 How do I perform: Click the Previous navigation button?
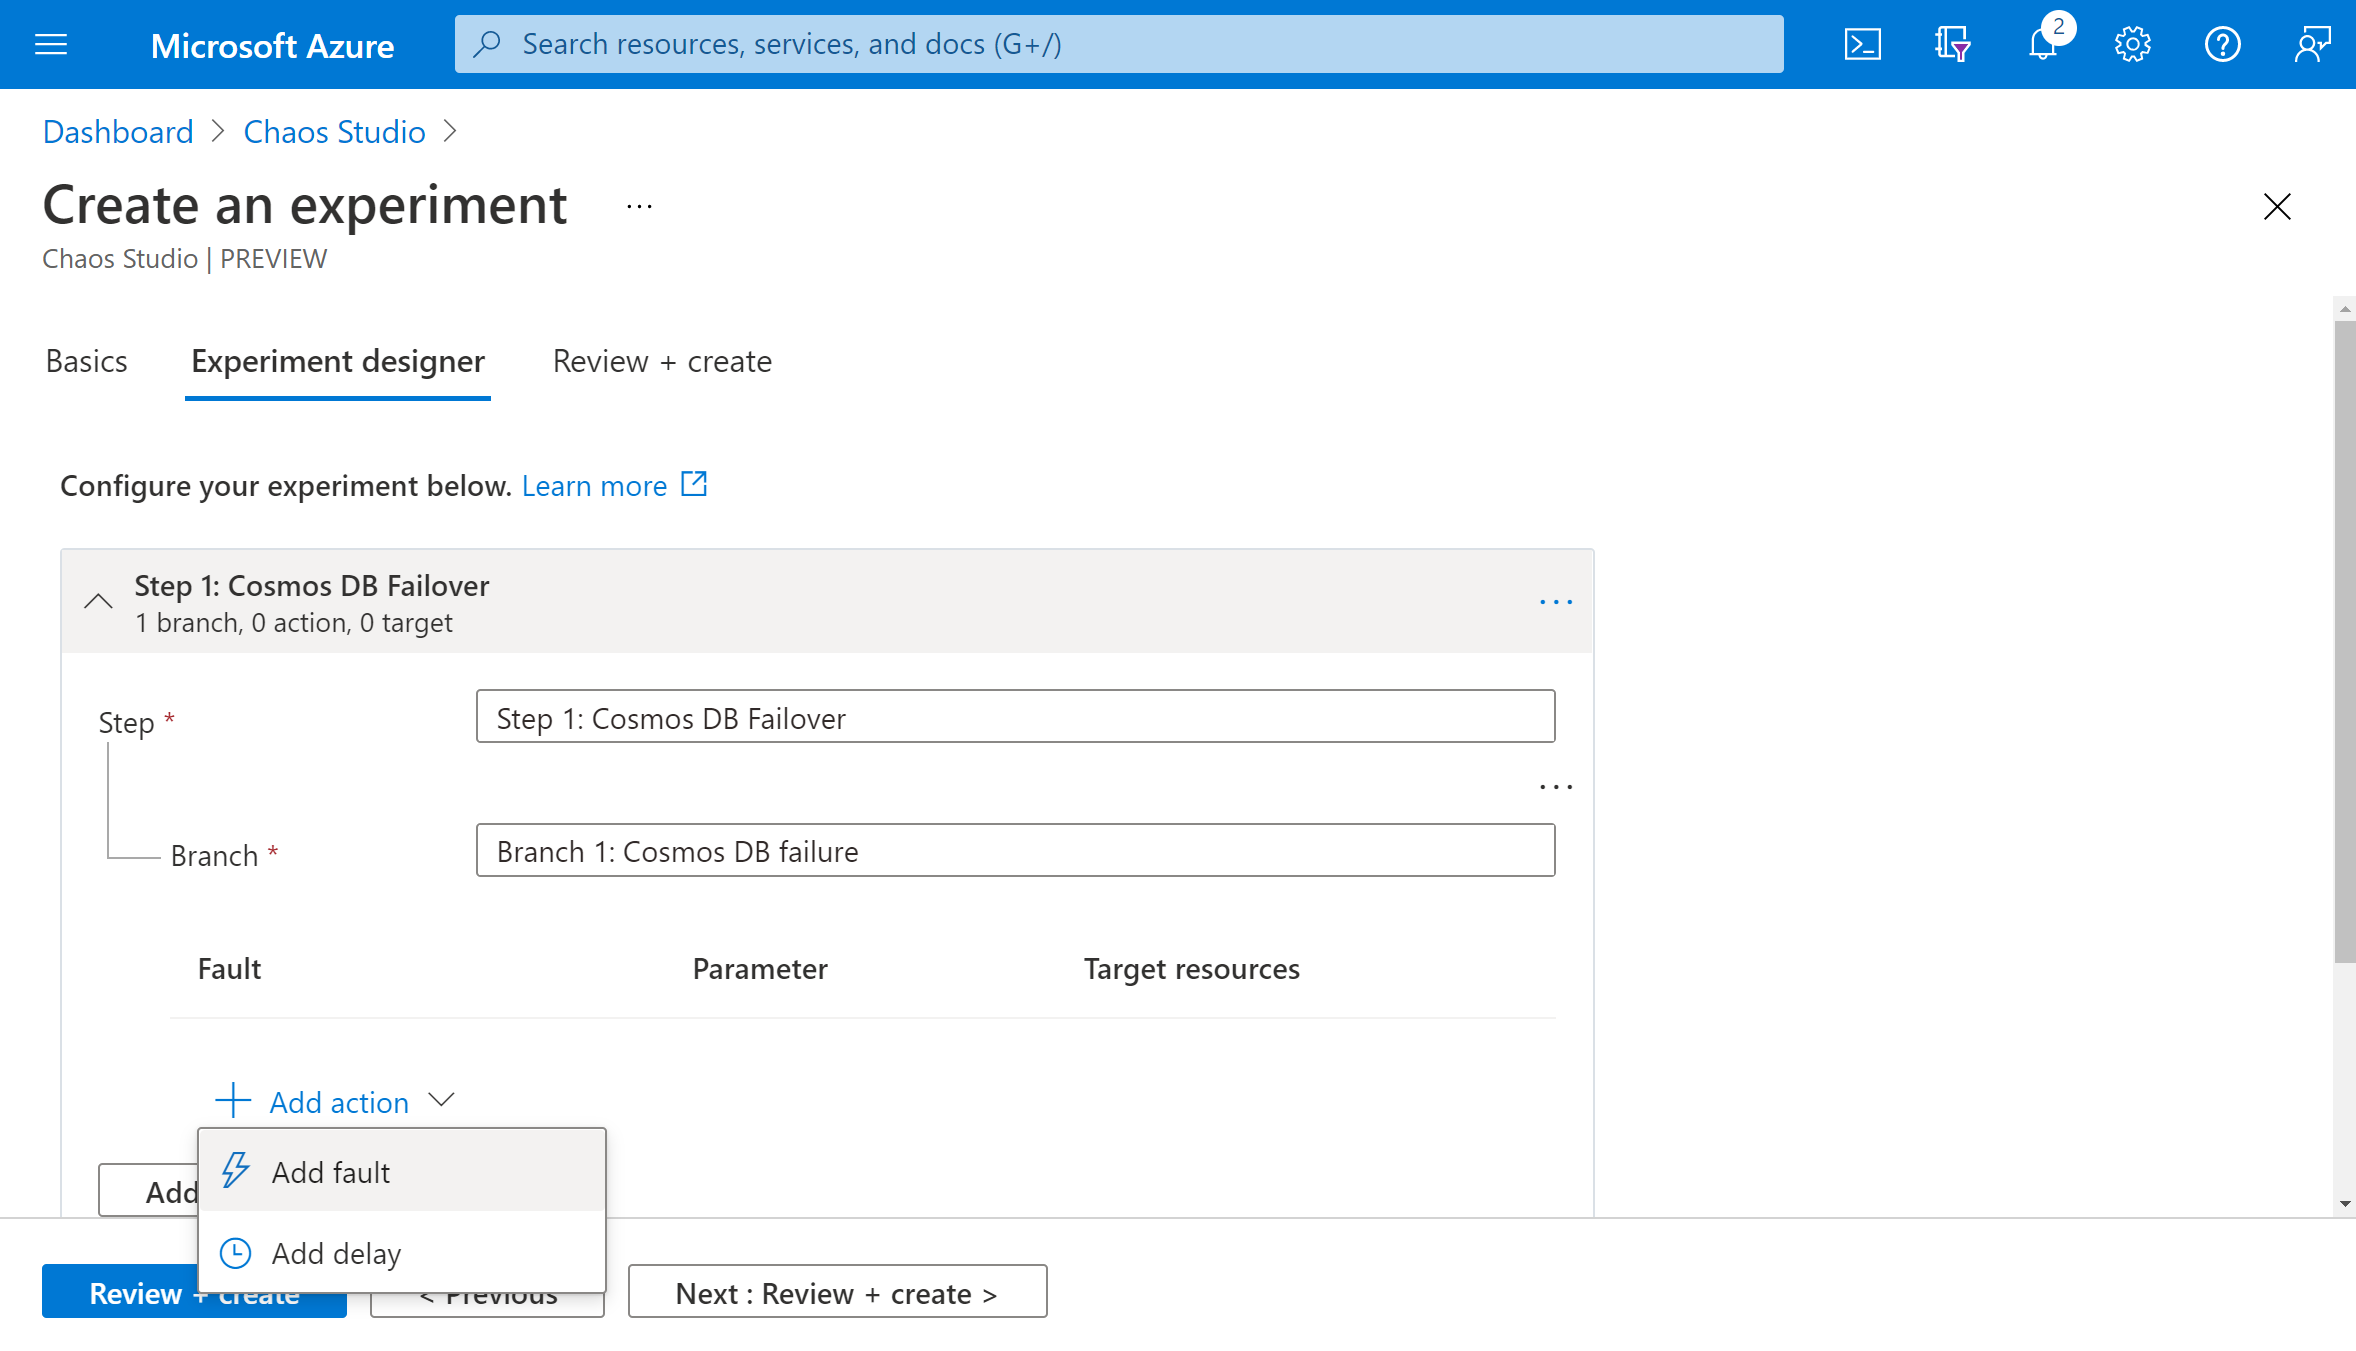(x=489, y=1294)
